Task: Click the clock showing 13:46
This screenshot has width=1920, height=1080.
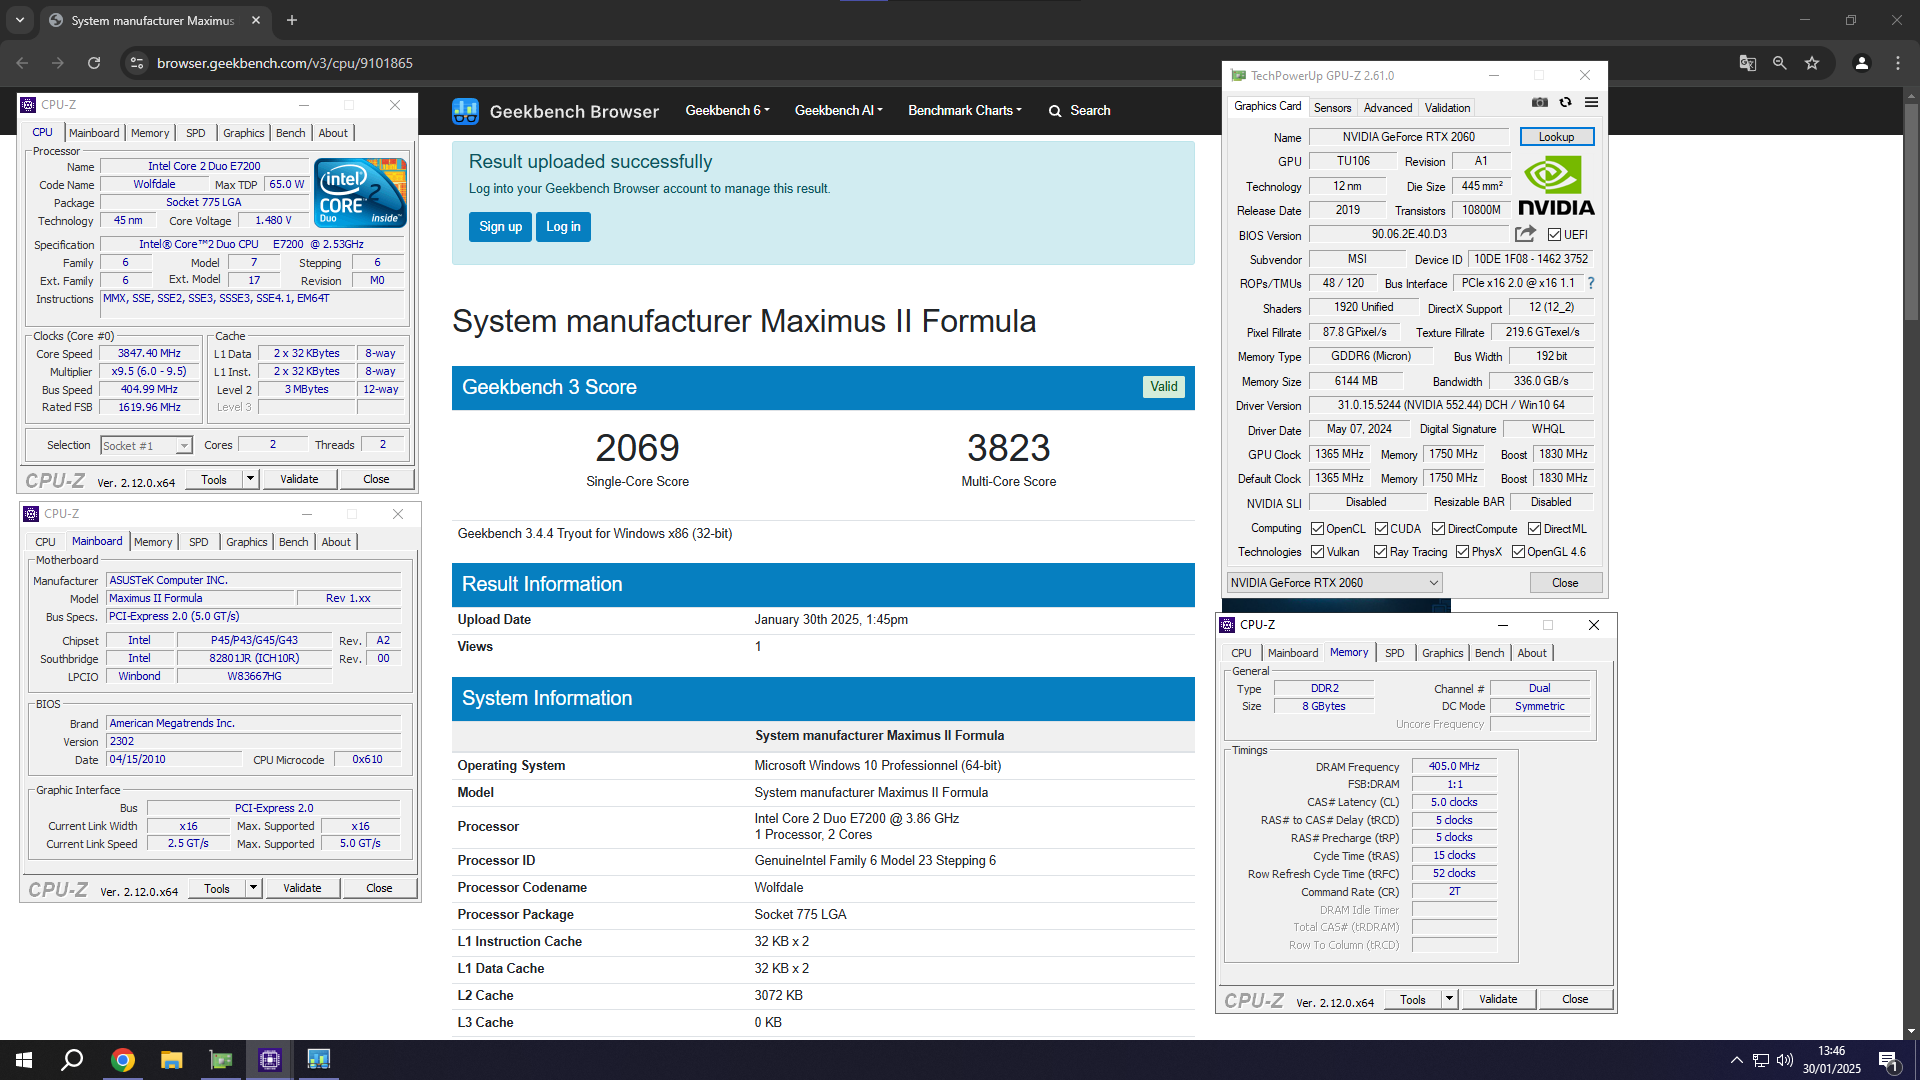Action: (x=1831, y=1051)
